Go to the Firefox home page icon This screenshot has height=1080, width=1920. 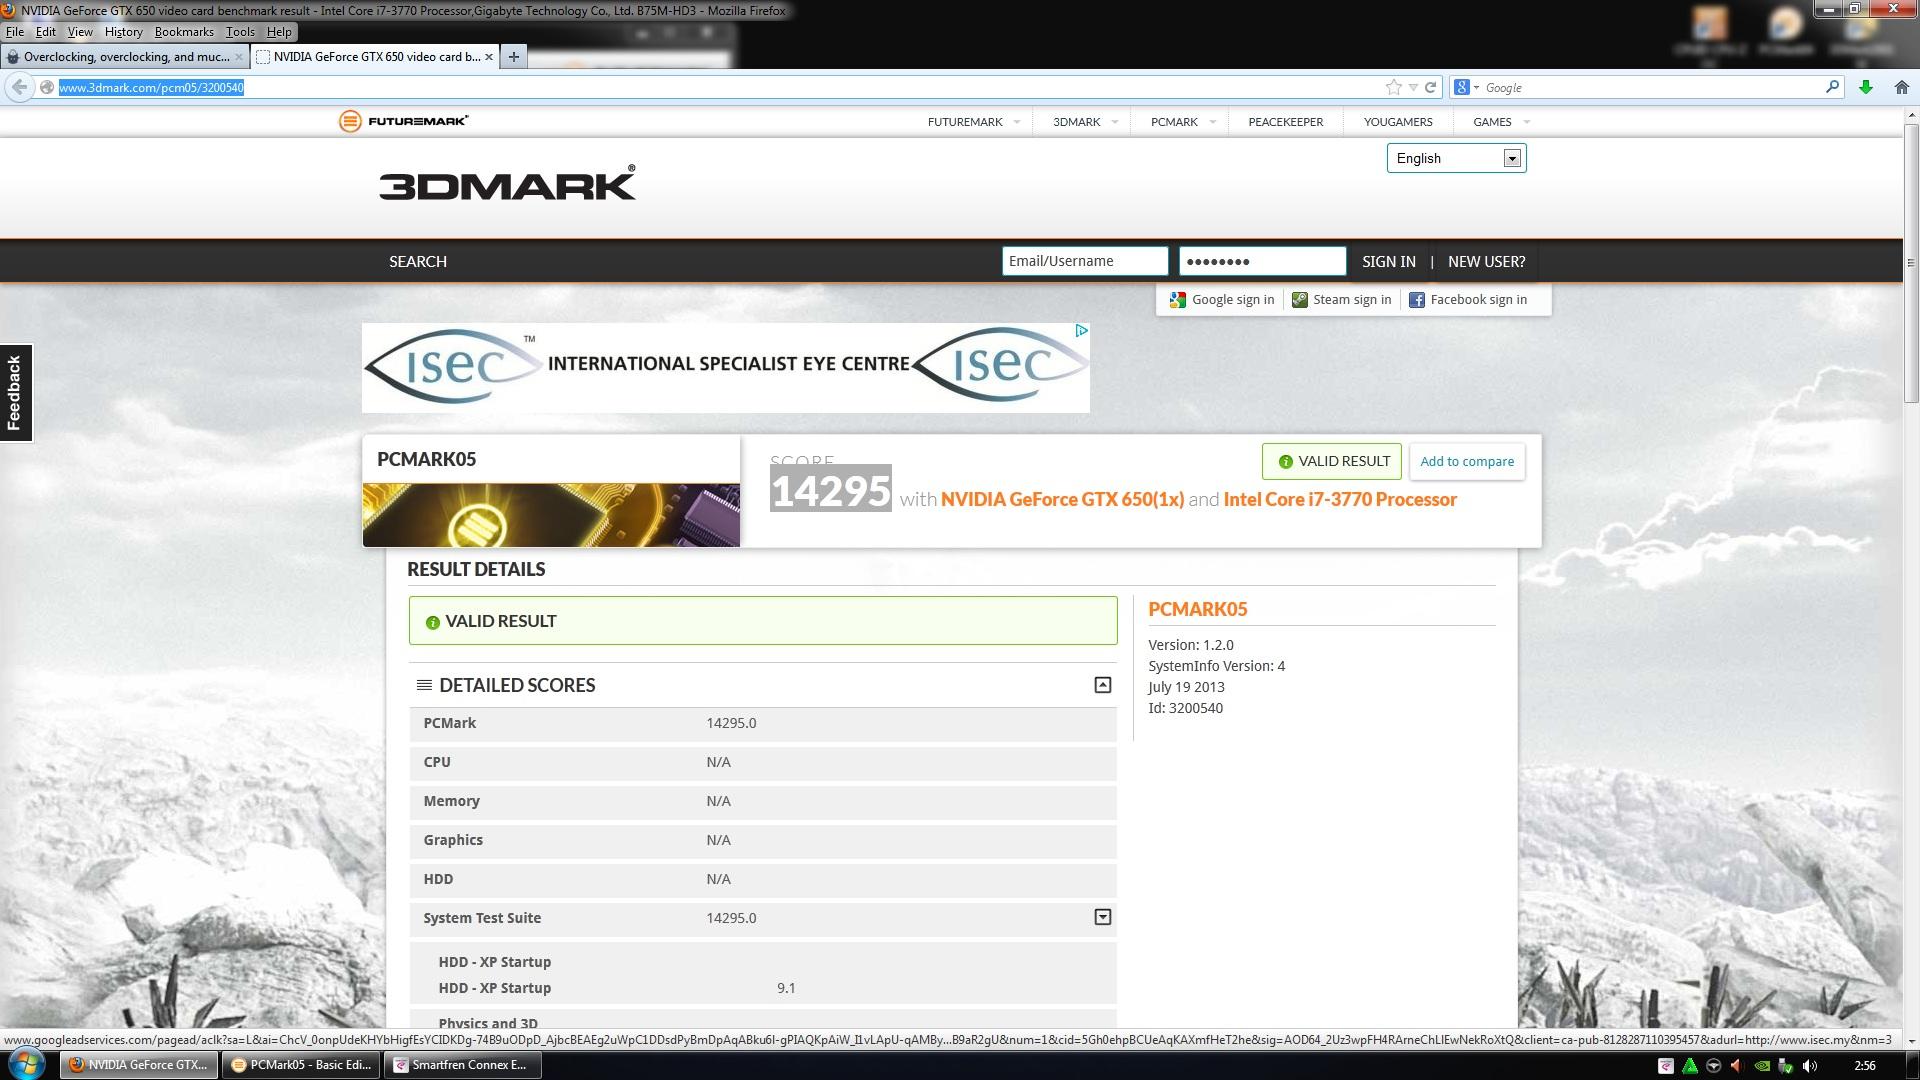(x=1901, y=87)
